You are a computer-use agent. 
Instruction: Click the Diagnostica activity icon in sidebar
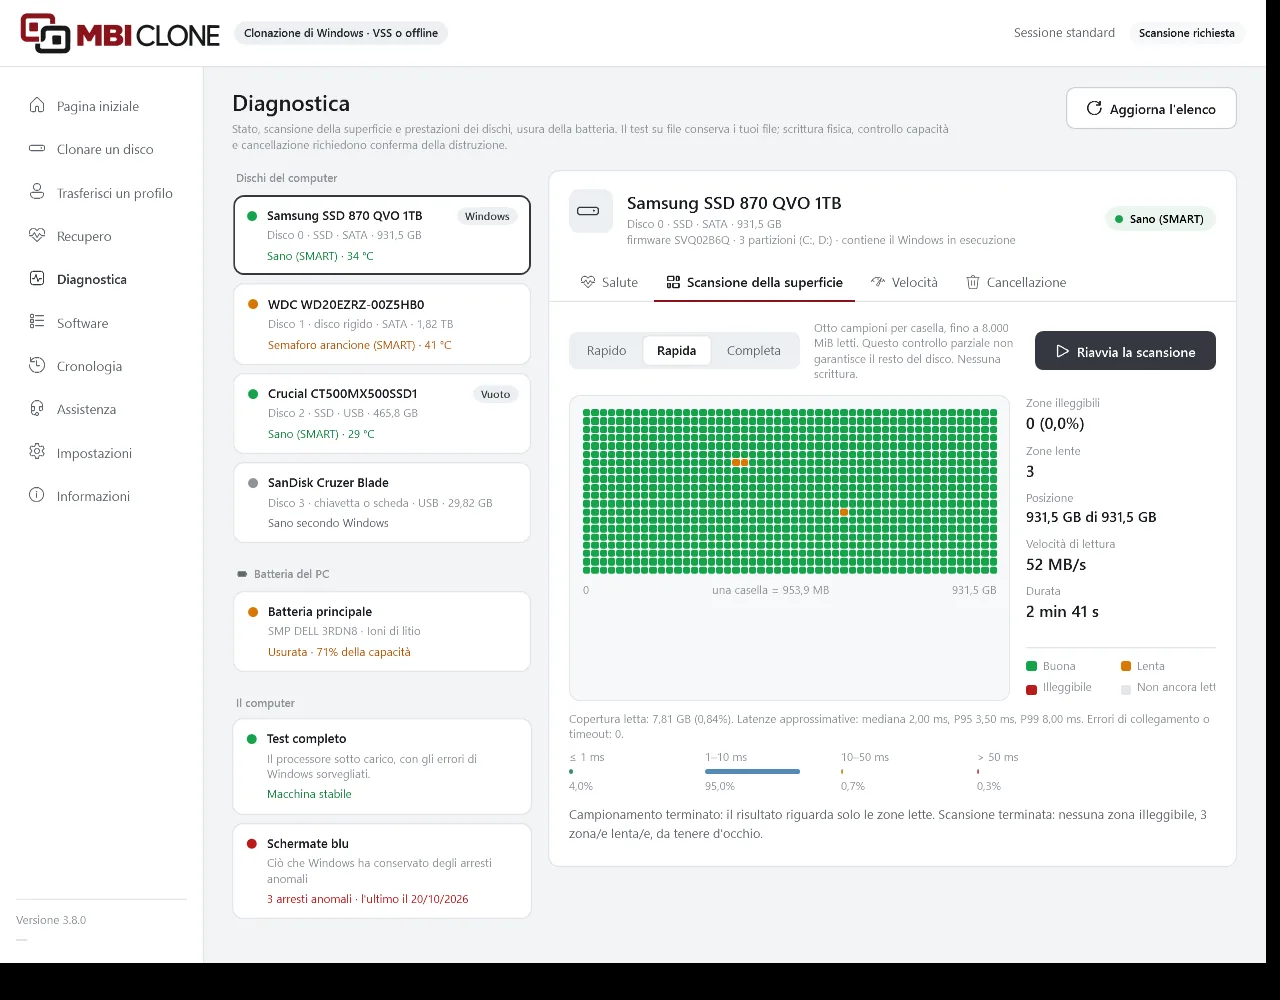tap(37, 279)
